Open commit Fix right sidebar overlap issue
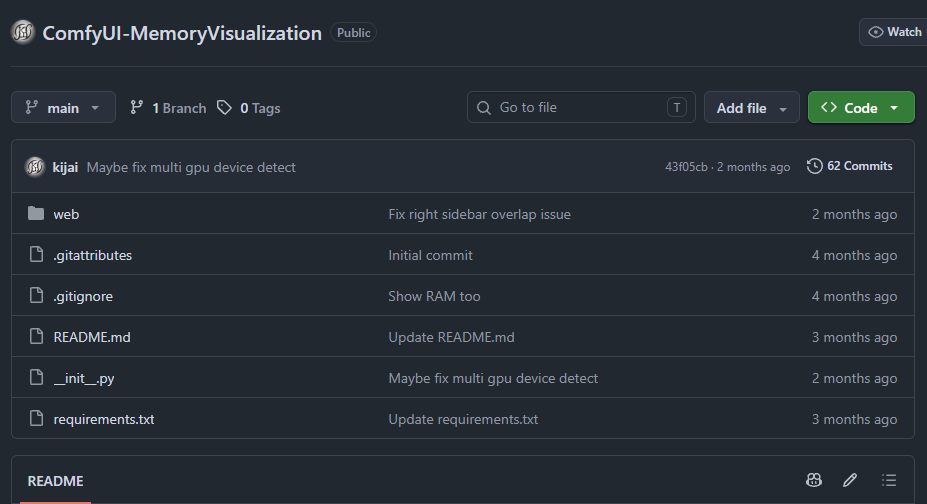Image resolution: width=927 pixels, height=504 pixels. [479, 214]
